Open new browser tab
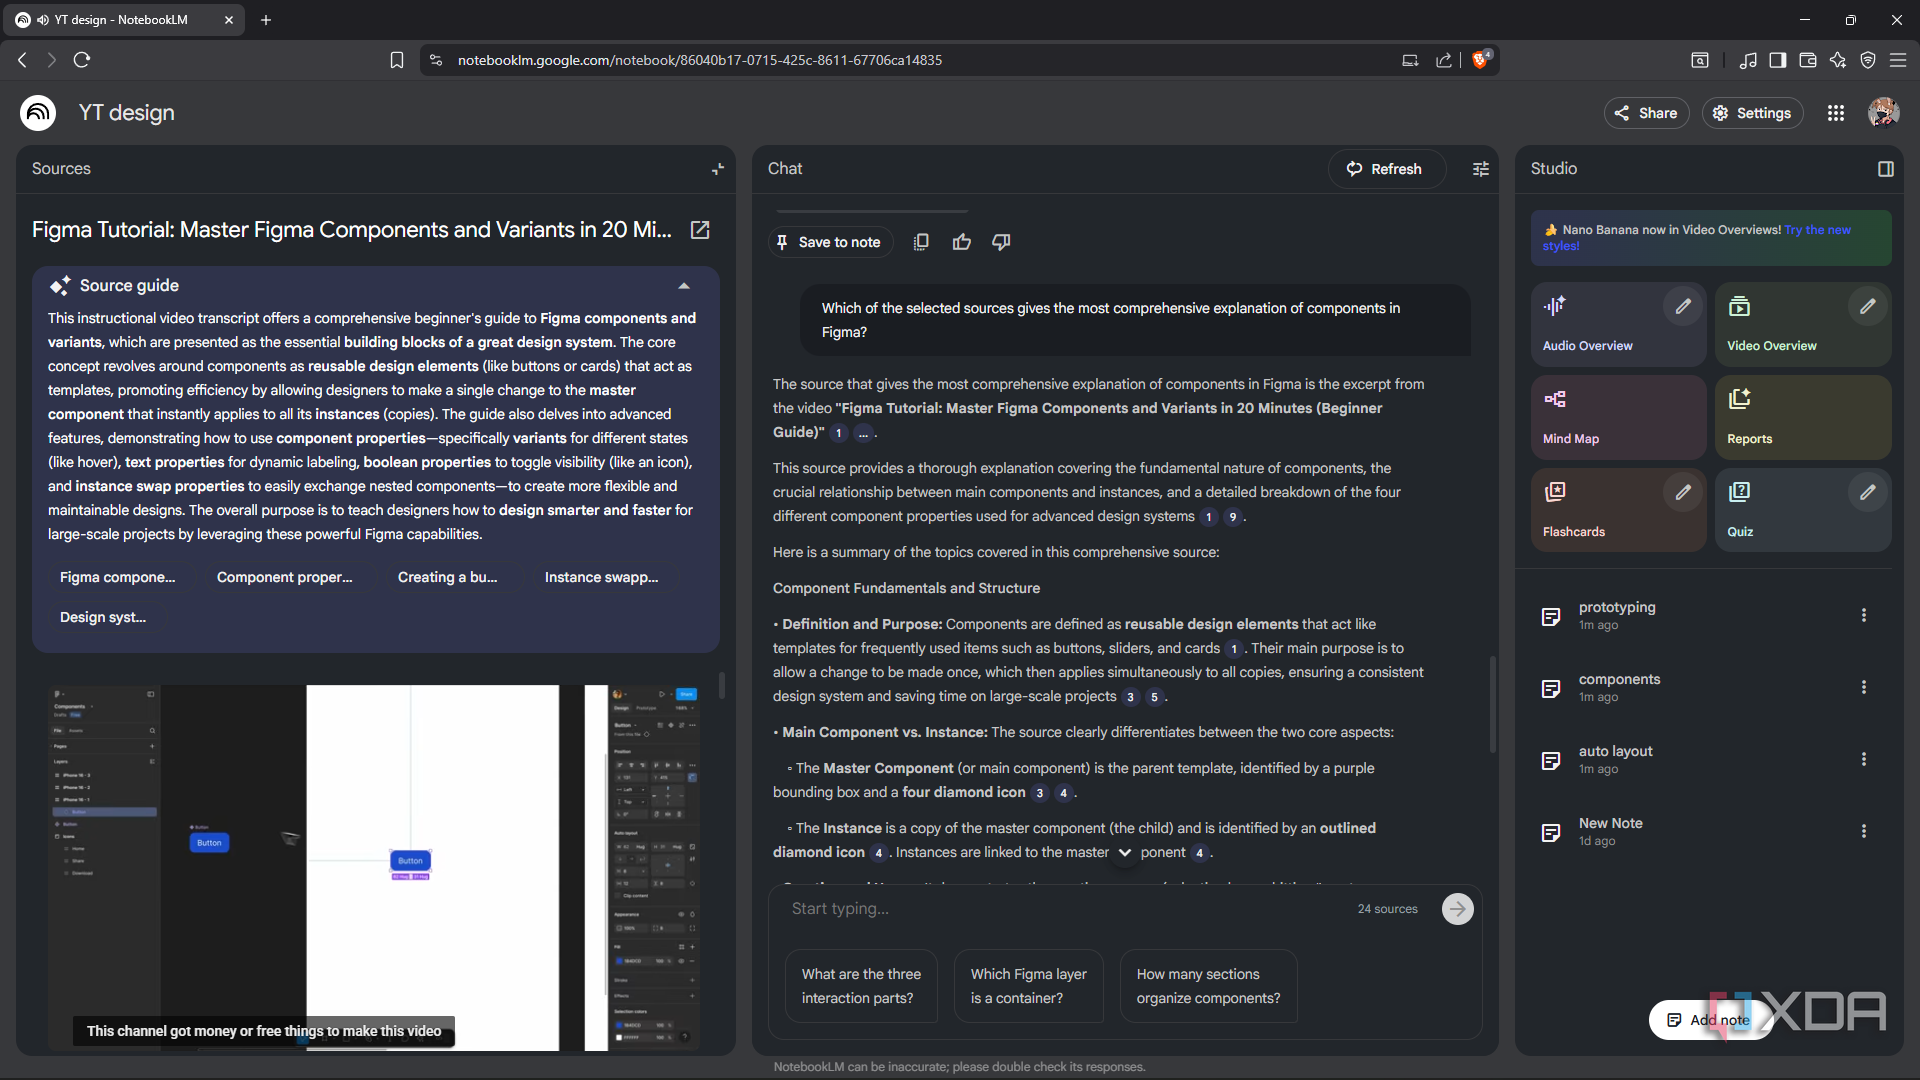 coord(266,20)
